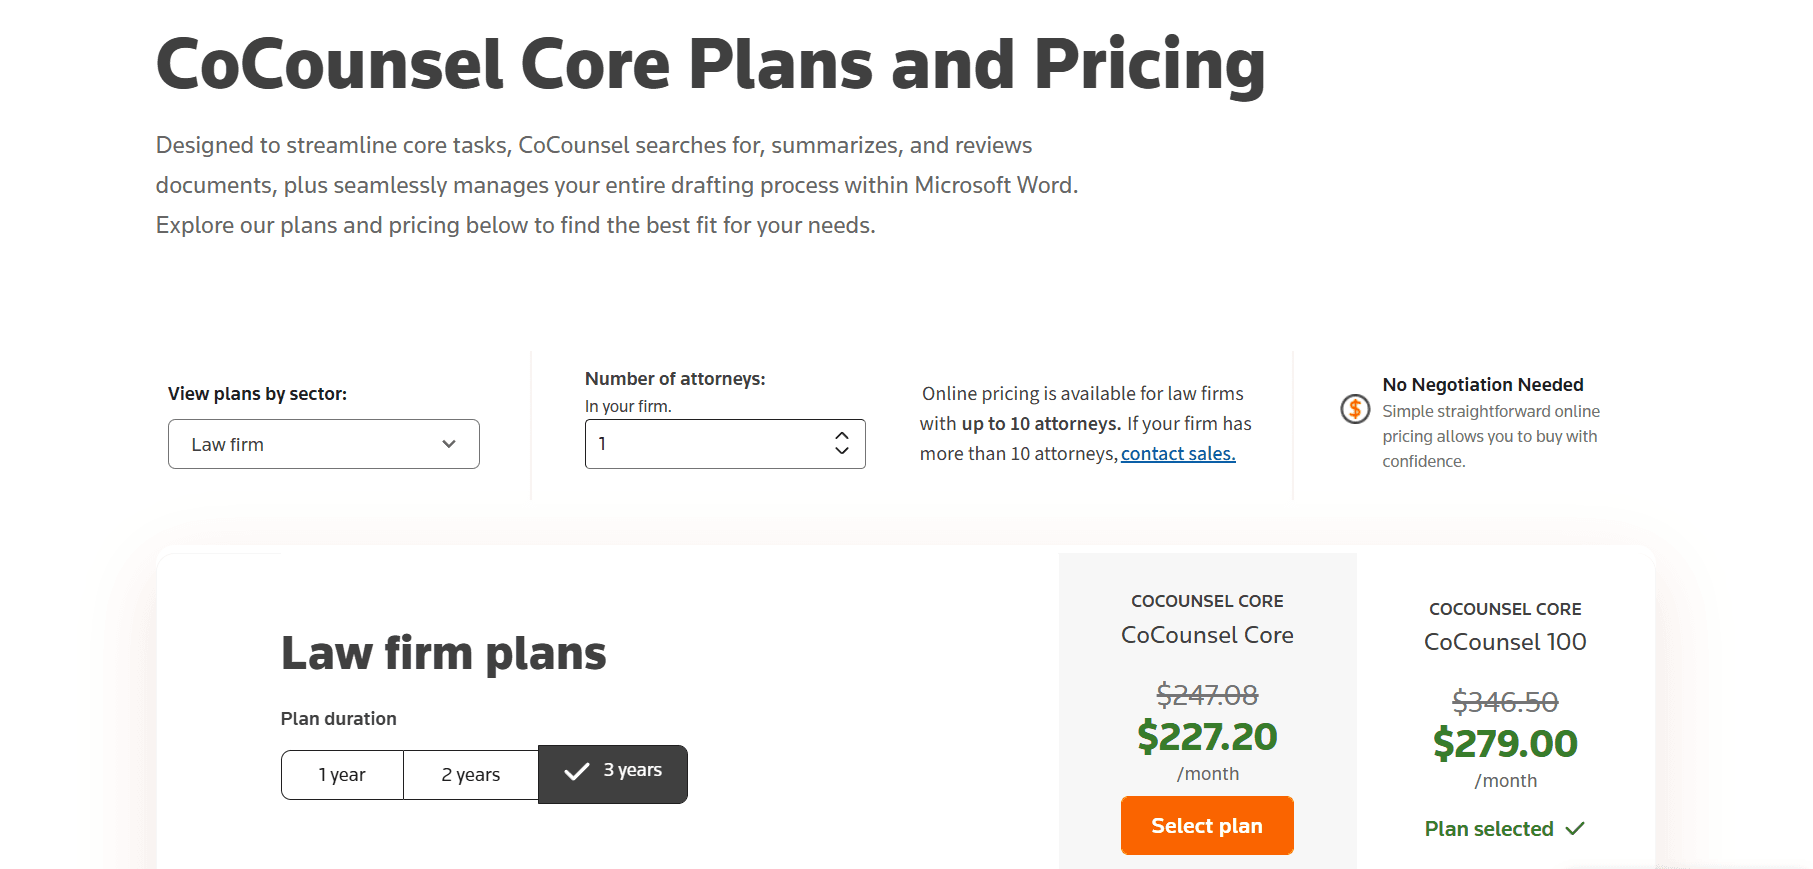
Task: Click the checkmark next to Plan selected
Action: [1575, 828]
